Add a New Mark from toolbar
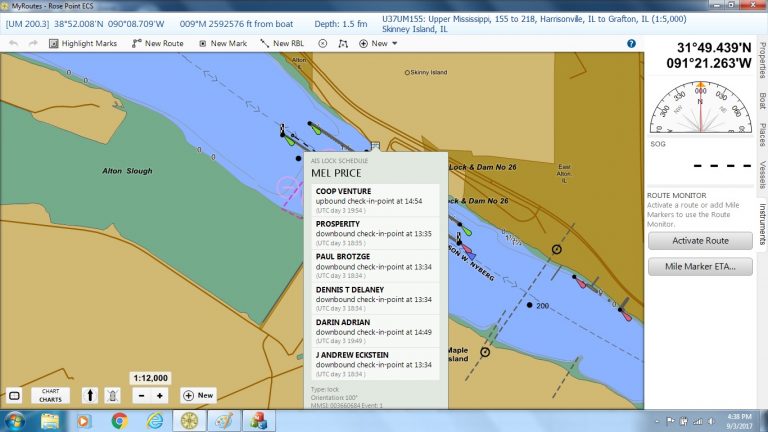768x432 pixels. click(223, 44)
